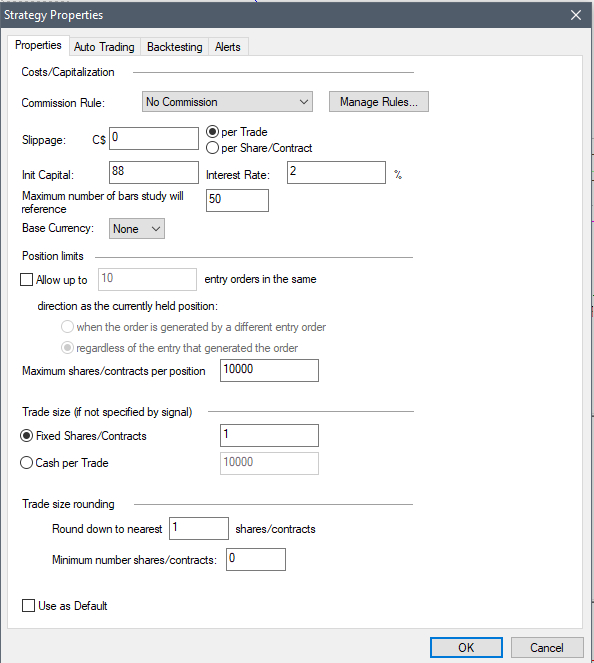Open the Commission Rule dropdown
The width and height of the screenshot is (594, 663).
(x=227, y=102)
